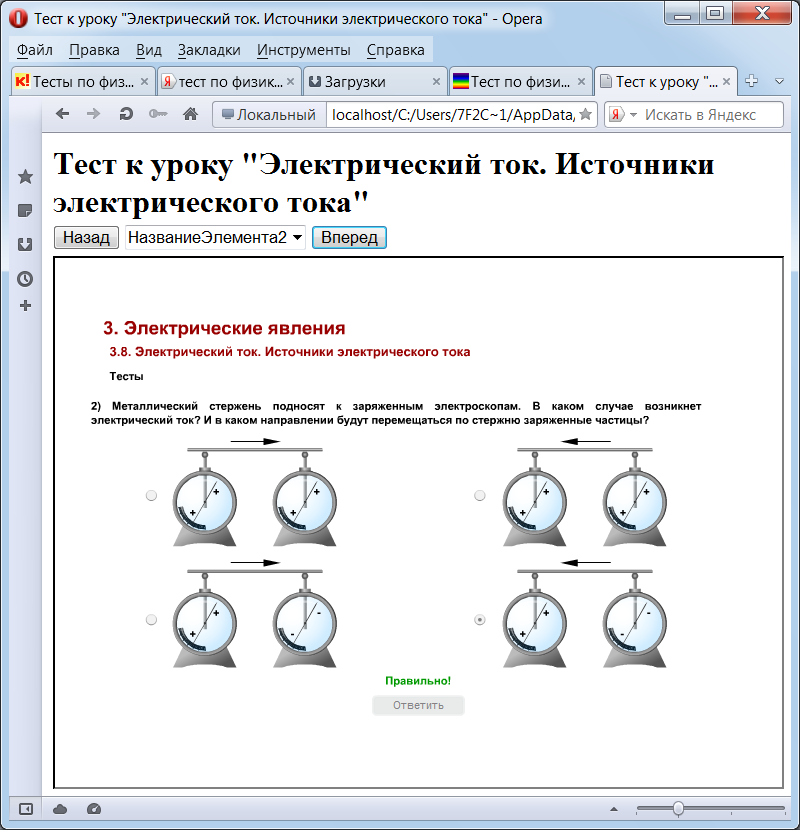Close the "Тест по физи..." tab
The width and height of the screenshot is (800, 830).
tap(581, 82)
